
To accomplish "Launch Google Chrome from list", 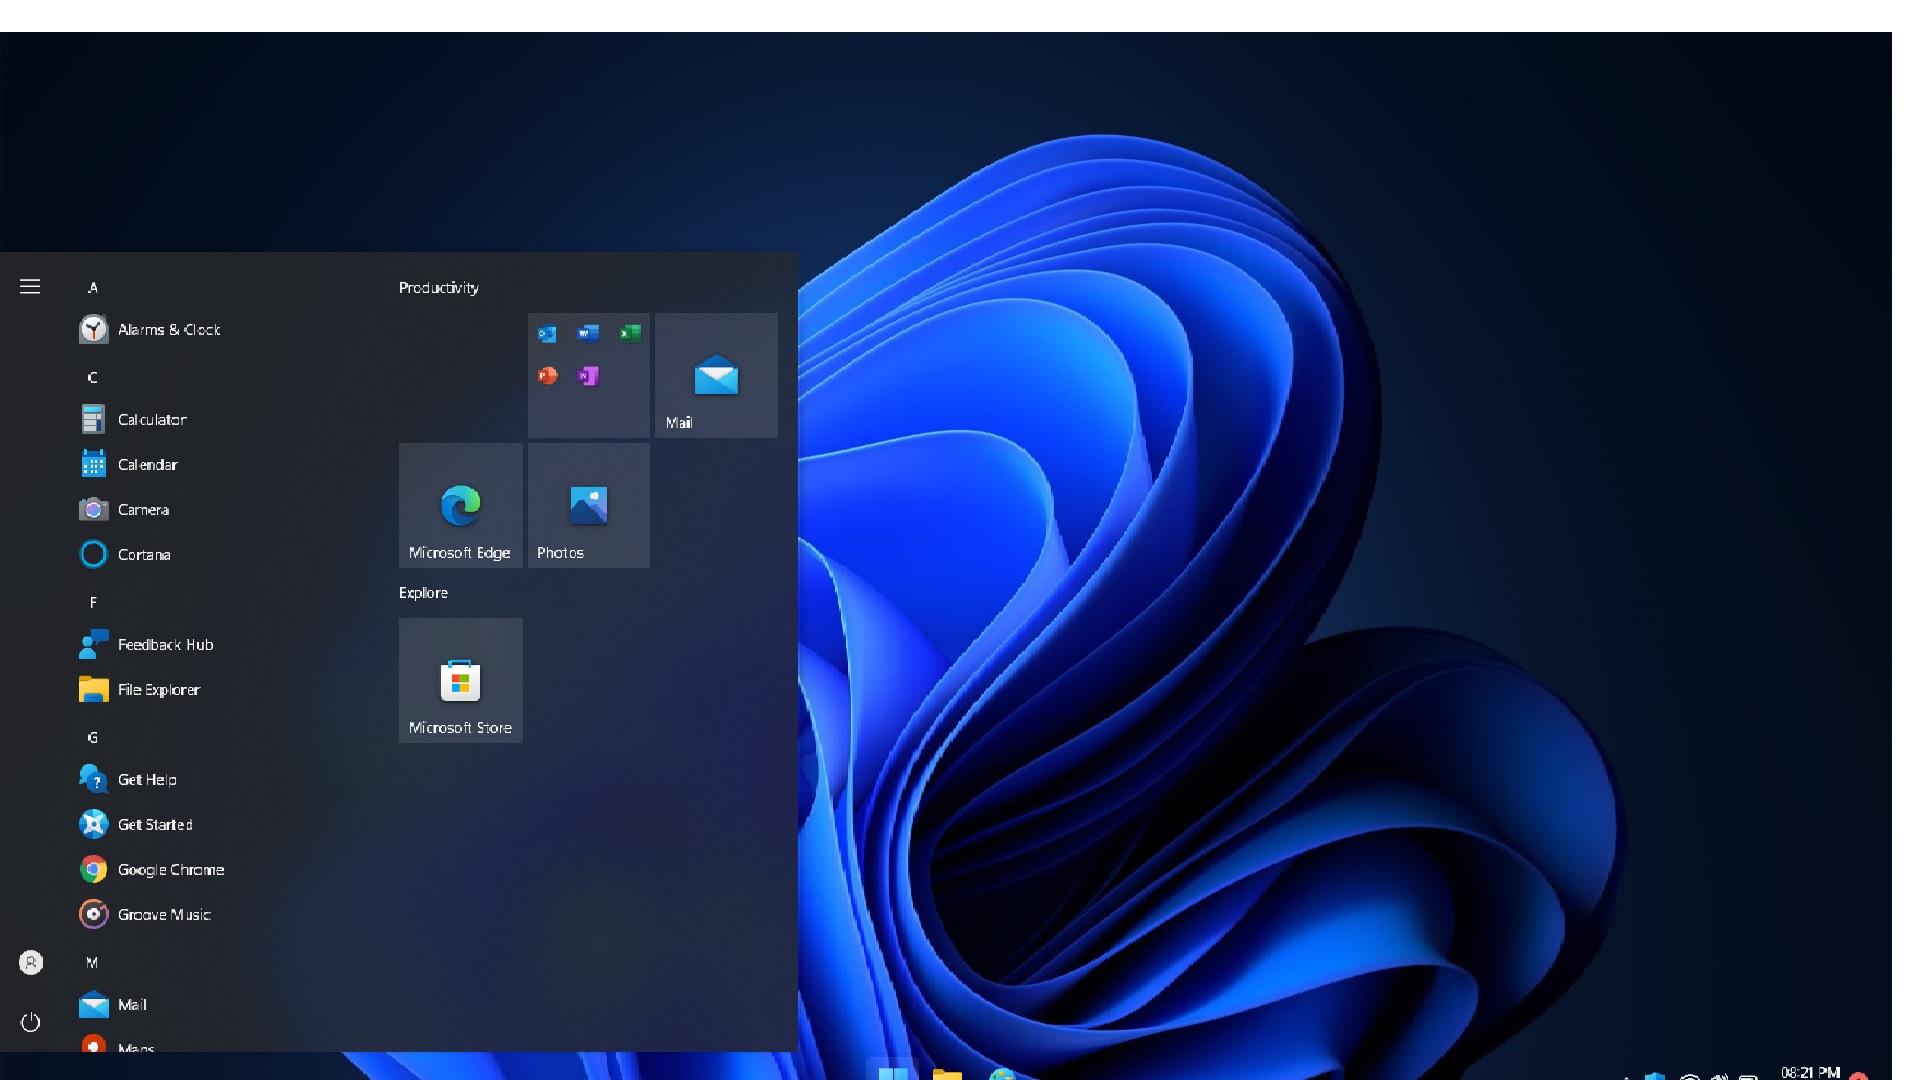I will [x=152, y=870].
